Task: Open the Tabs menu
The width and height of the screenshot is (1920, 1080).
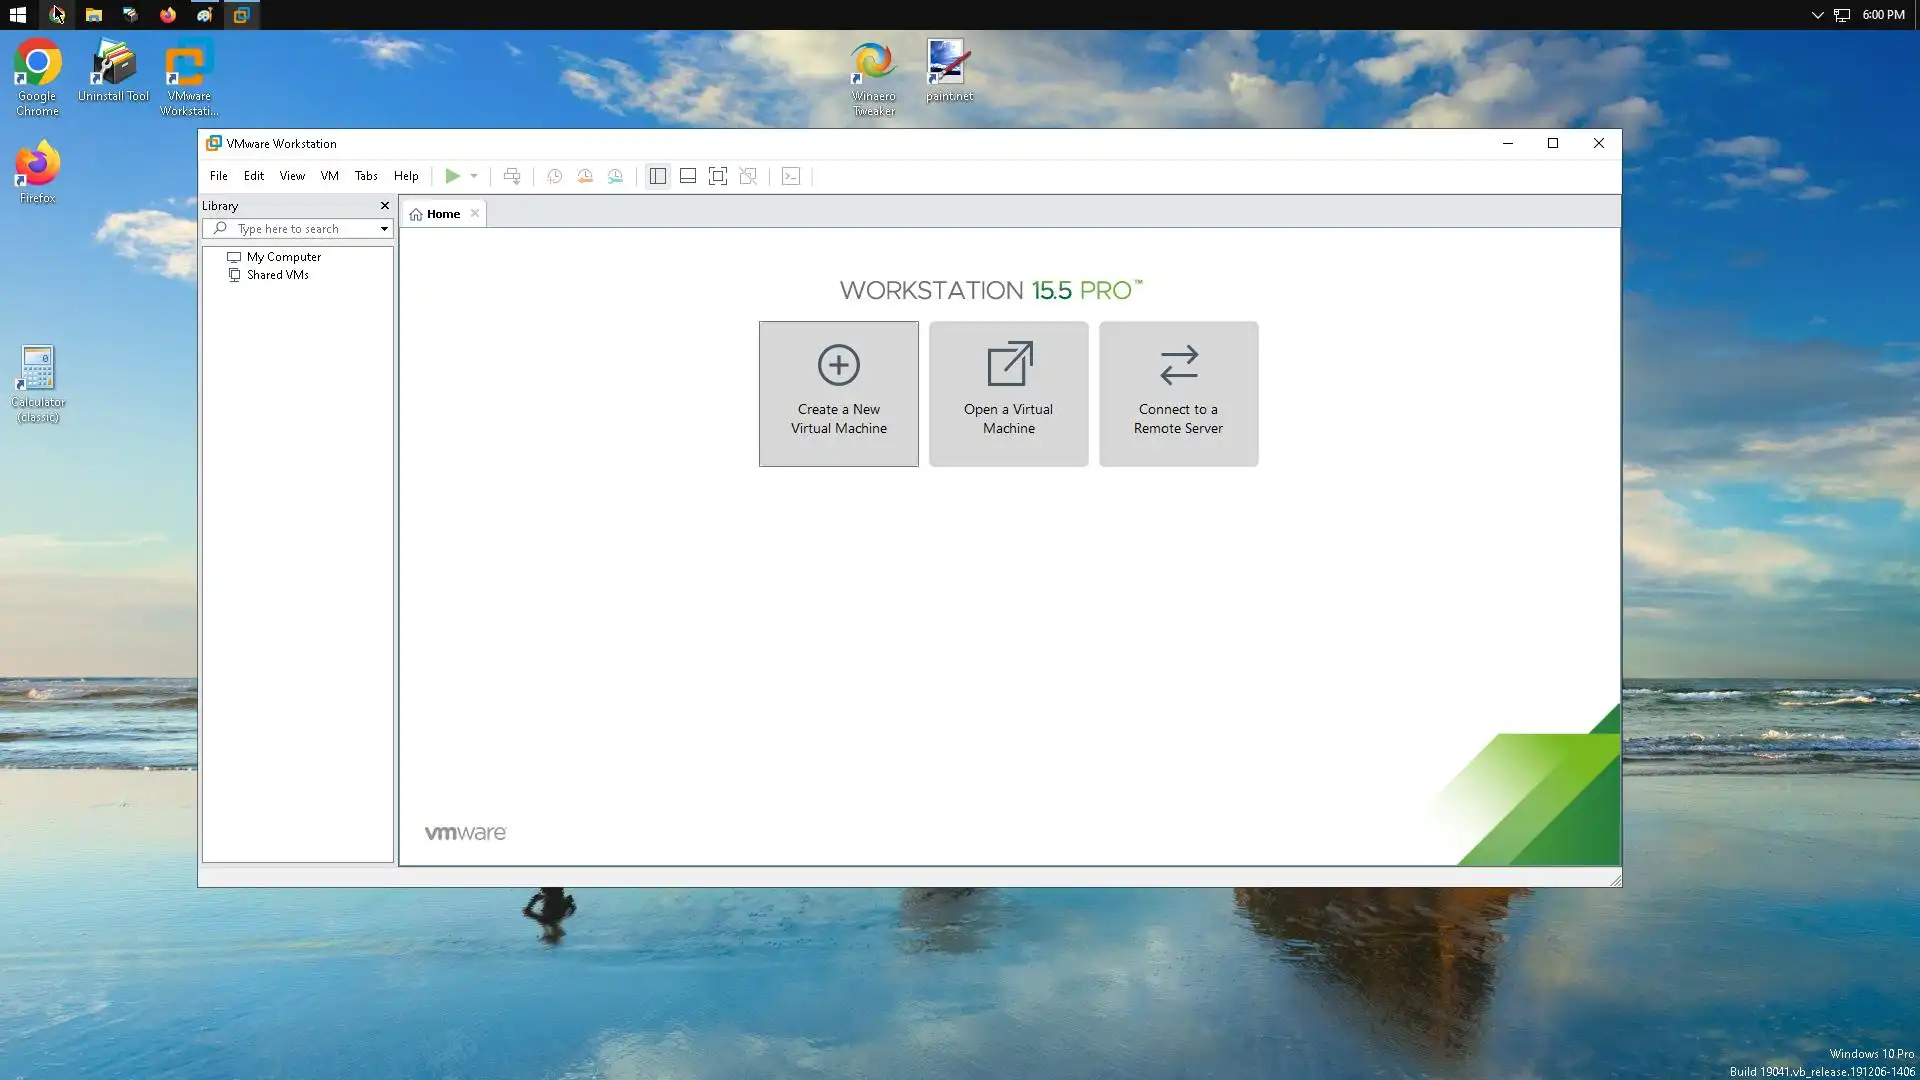Action: [x=366, y=176]
